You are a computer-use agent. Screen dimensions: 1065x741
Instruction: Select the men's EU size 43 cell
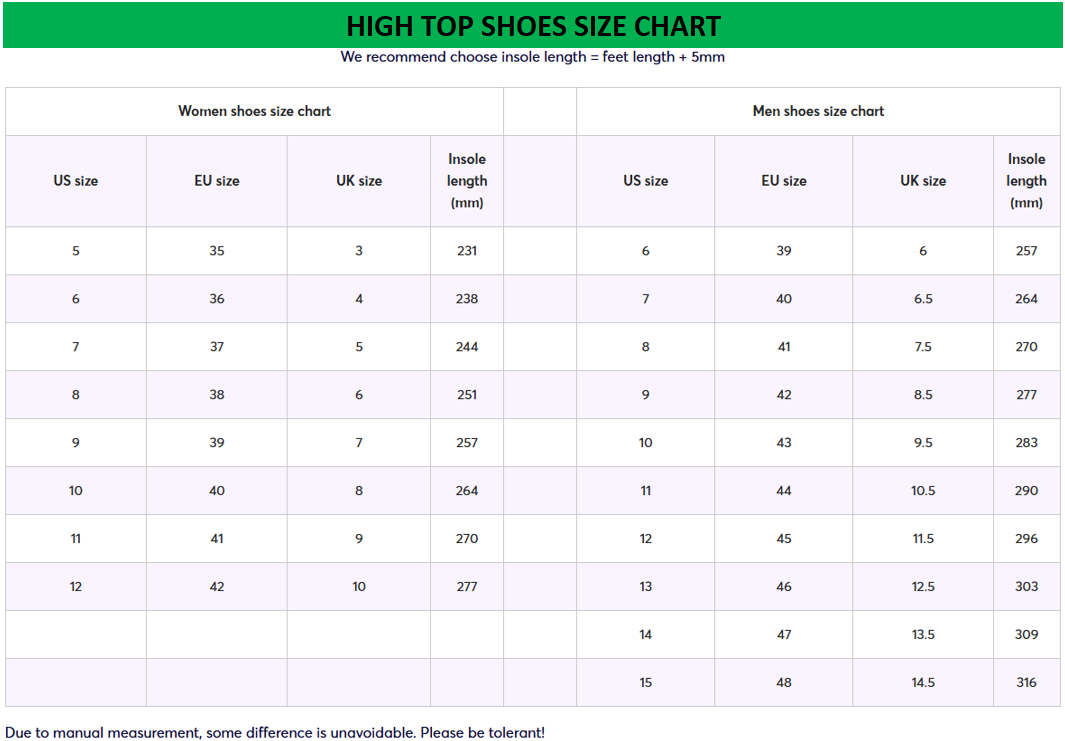783,443
